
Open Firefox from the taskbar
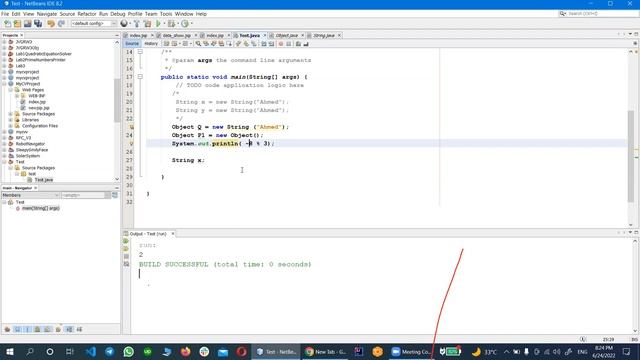185,351
